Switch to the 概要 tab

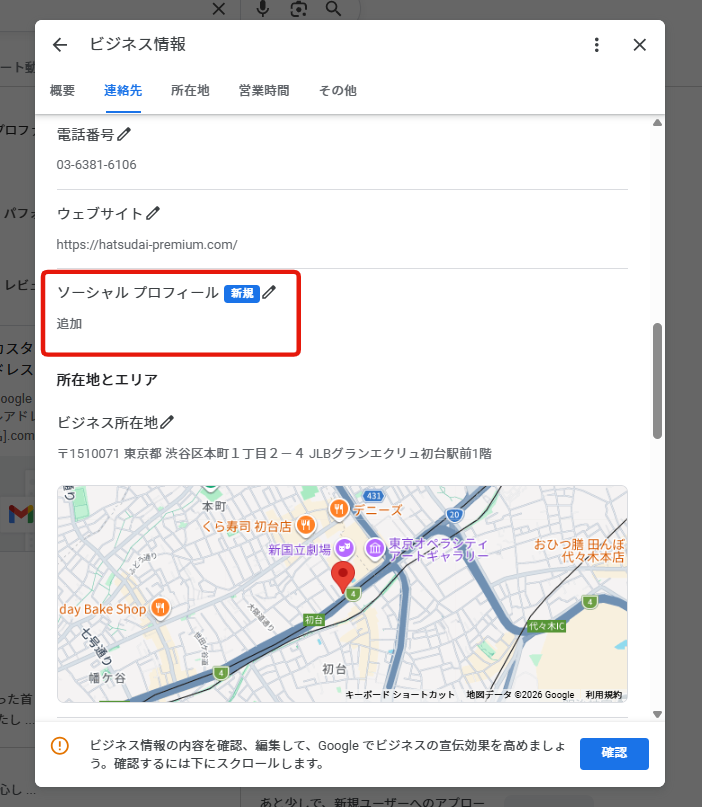(x=62, y=91)
